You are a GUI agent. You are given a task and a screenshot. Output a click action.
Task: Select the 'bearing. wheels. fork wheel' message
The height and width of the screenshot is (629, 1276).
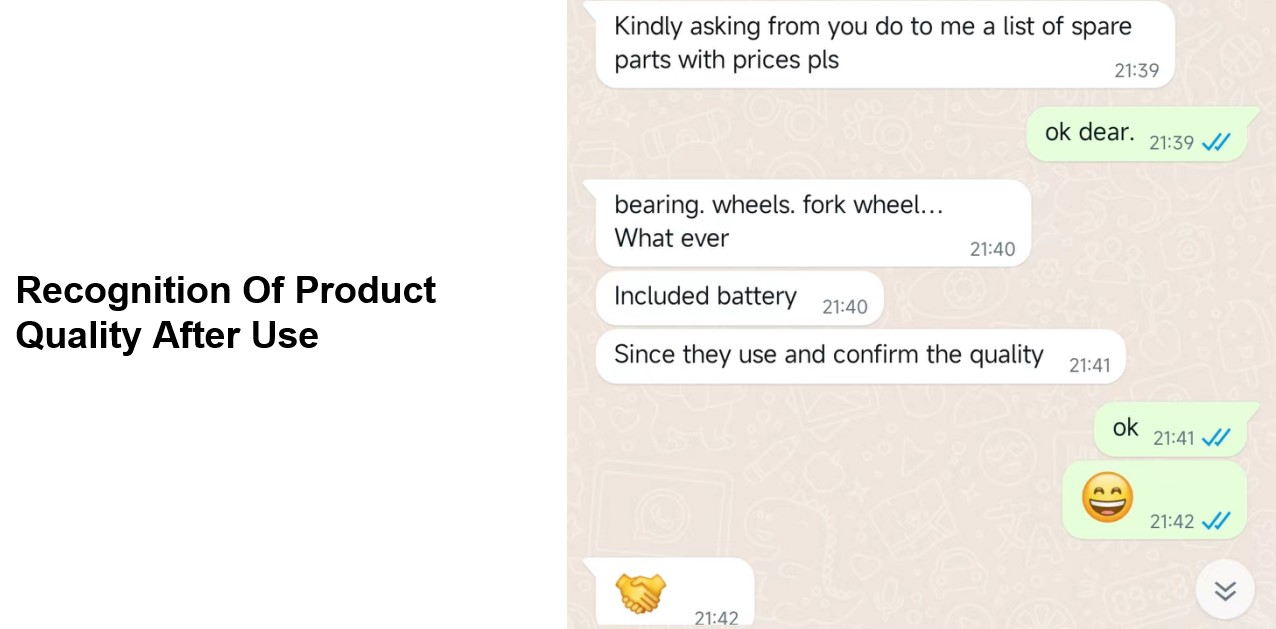point(813,223)
